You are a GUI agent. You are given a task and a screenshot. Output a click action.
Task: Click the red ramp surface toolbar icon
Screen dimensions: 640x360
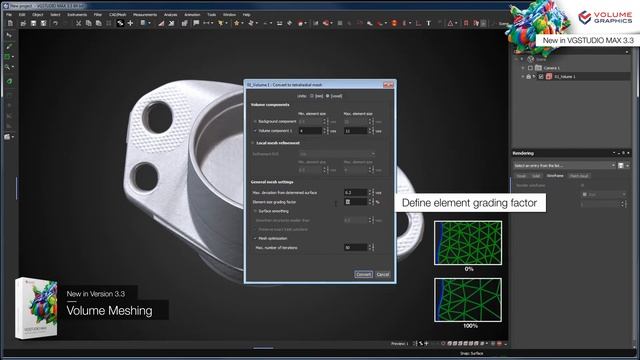coord(161,24)
